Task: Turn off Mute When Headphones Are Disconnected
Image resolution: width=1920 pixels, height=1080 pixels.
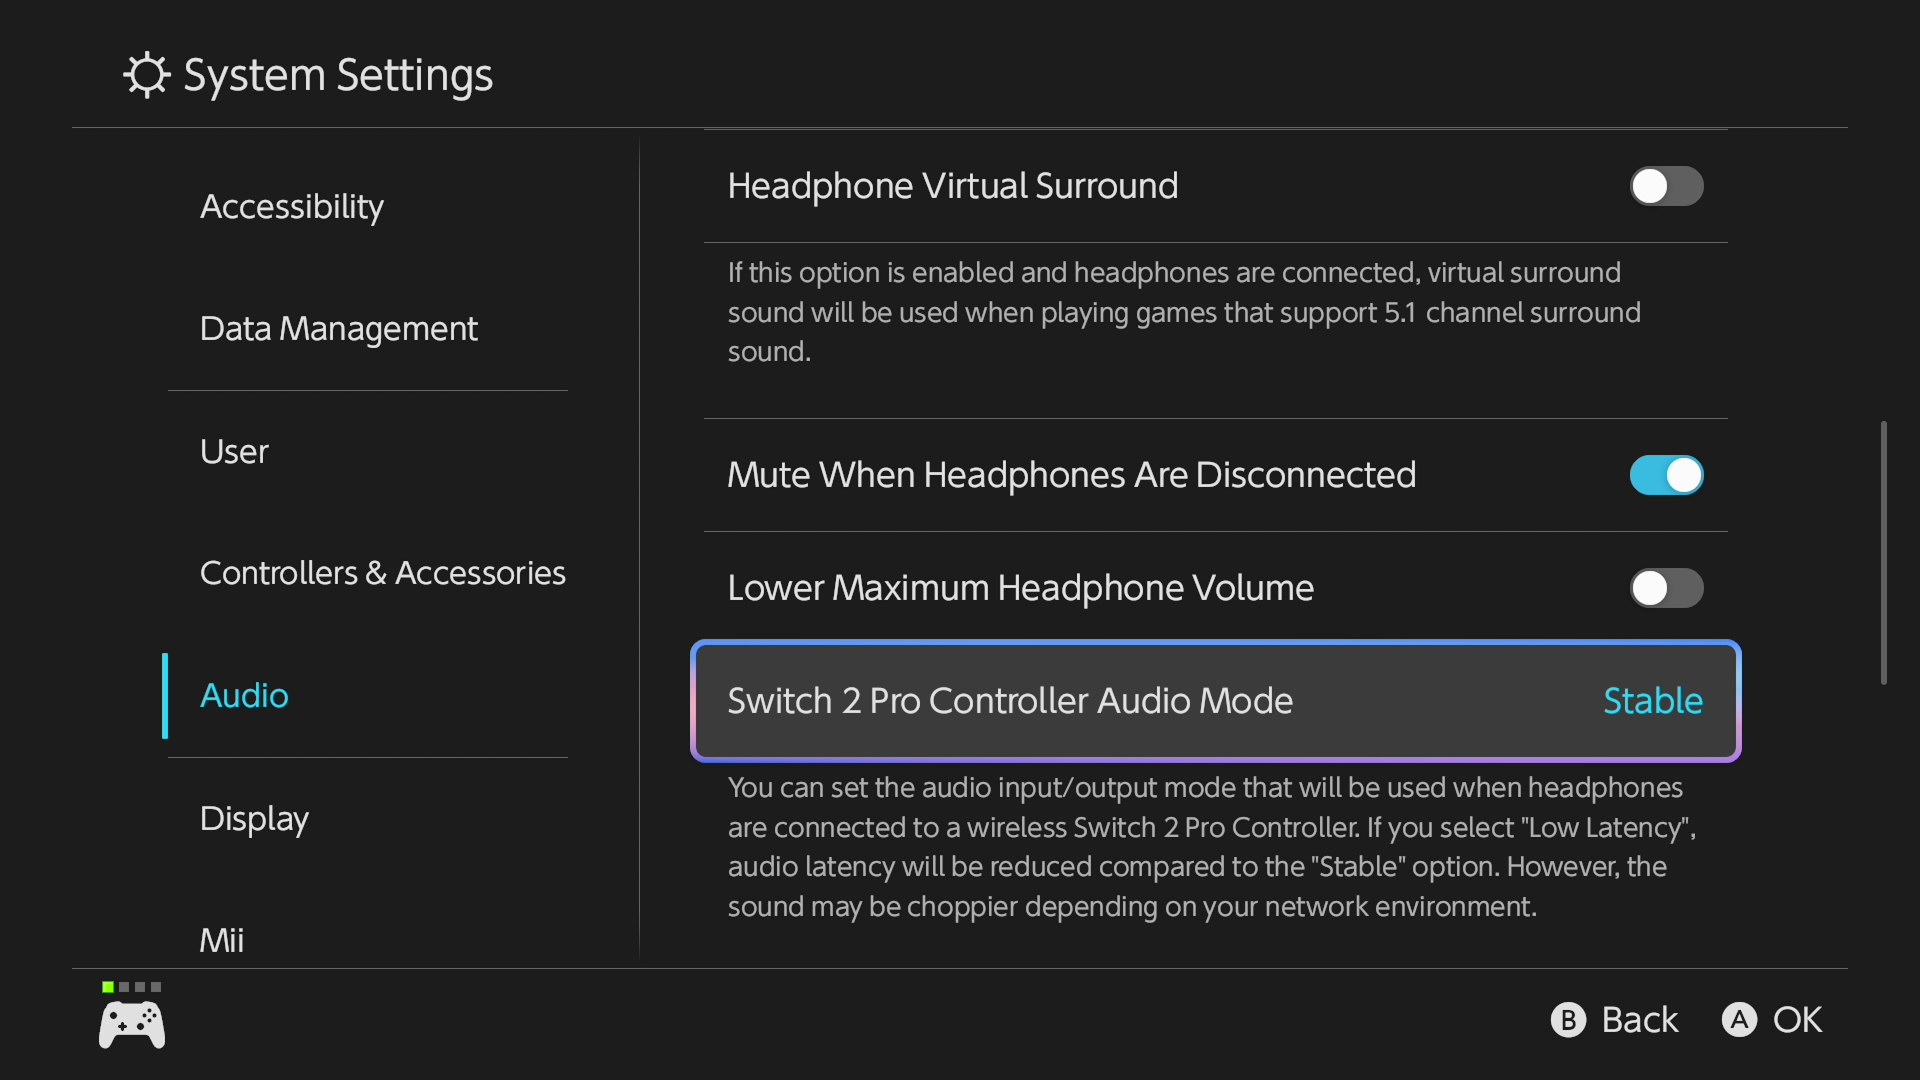Action: click(1666, 475)
